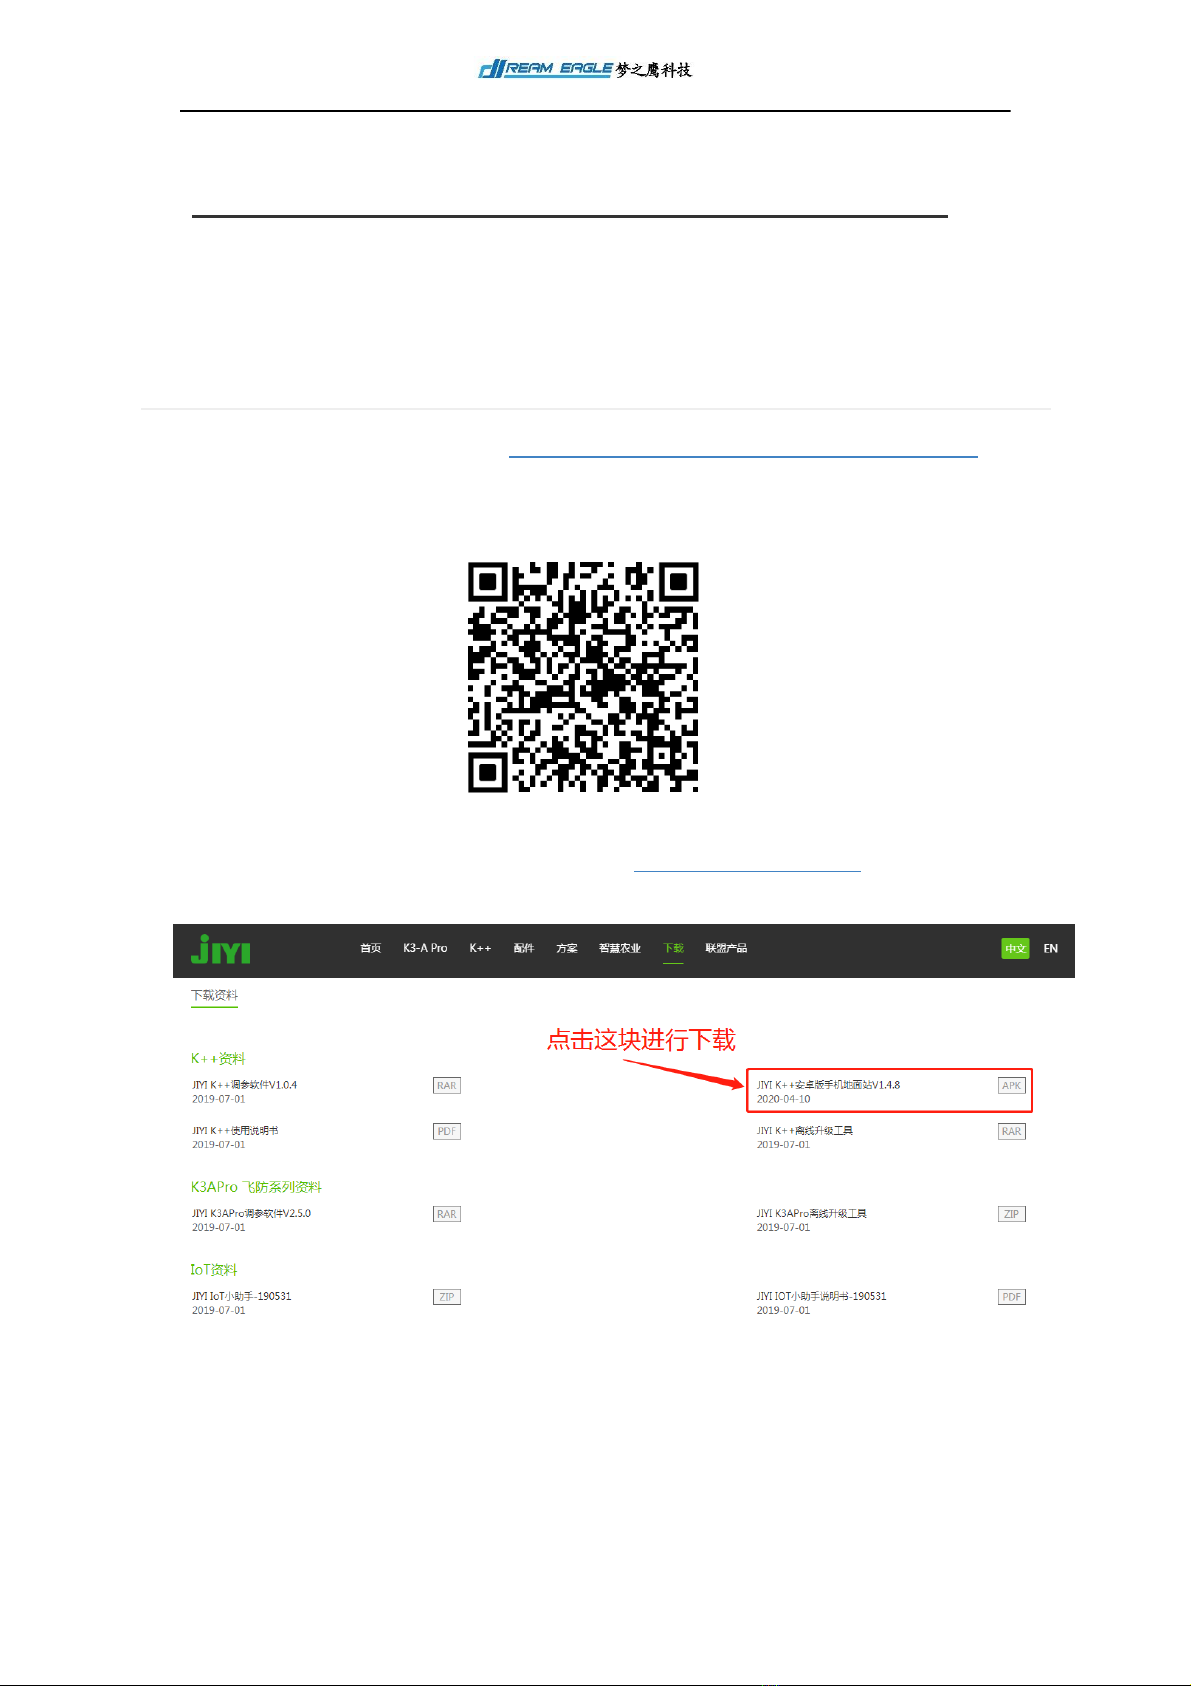
Task: Click the RAR badge for K++调参软件V1.0.4
Action: coord(447,1086)
